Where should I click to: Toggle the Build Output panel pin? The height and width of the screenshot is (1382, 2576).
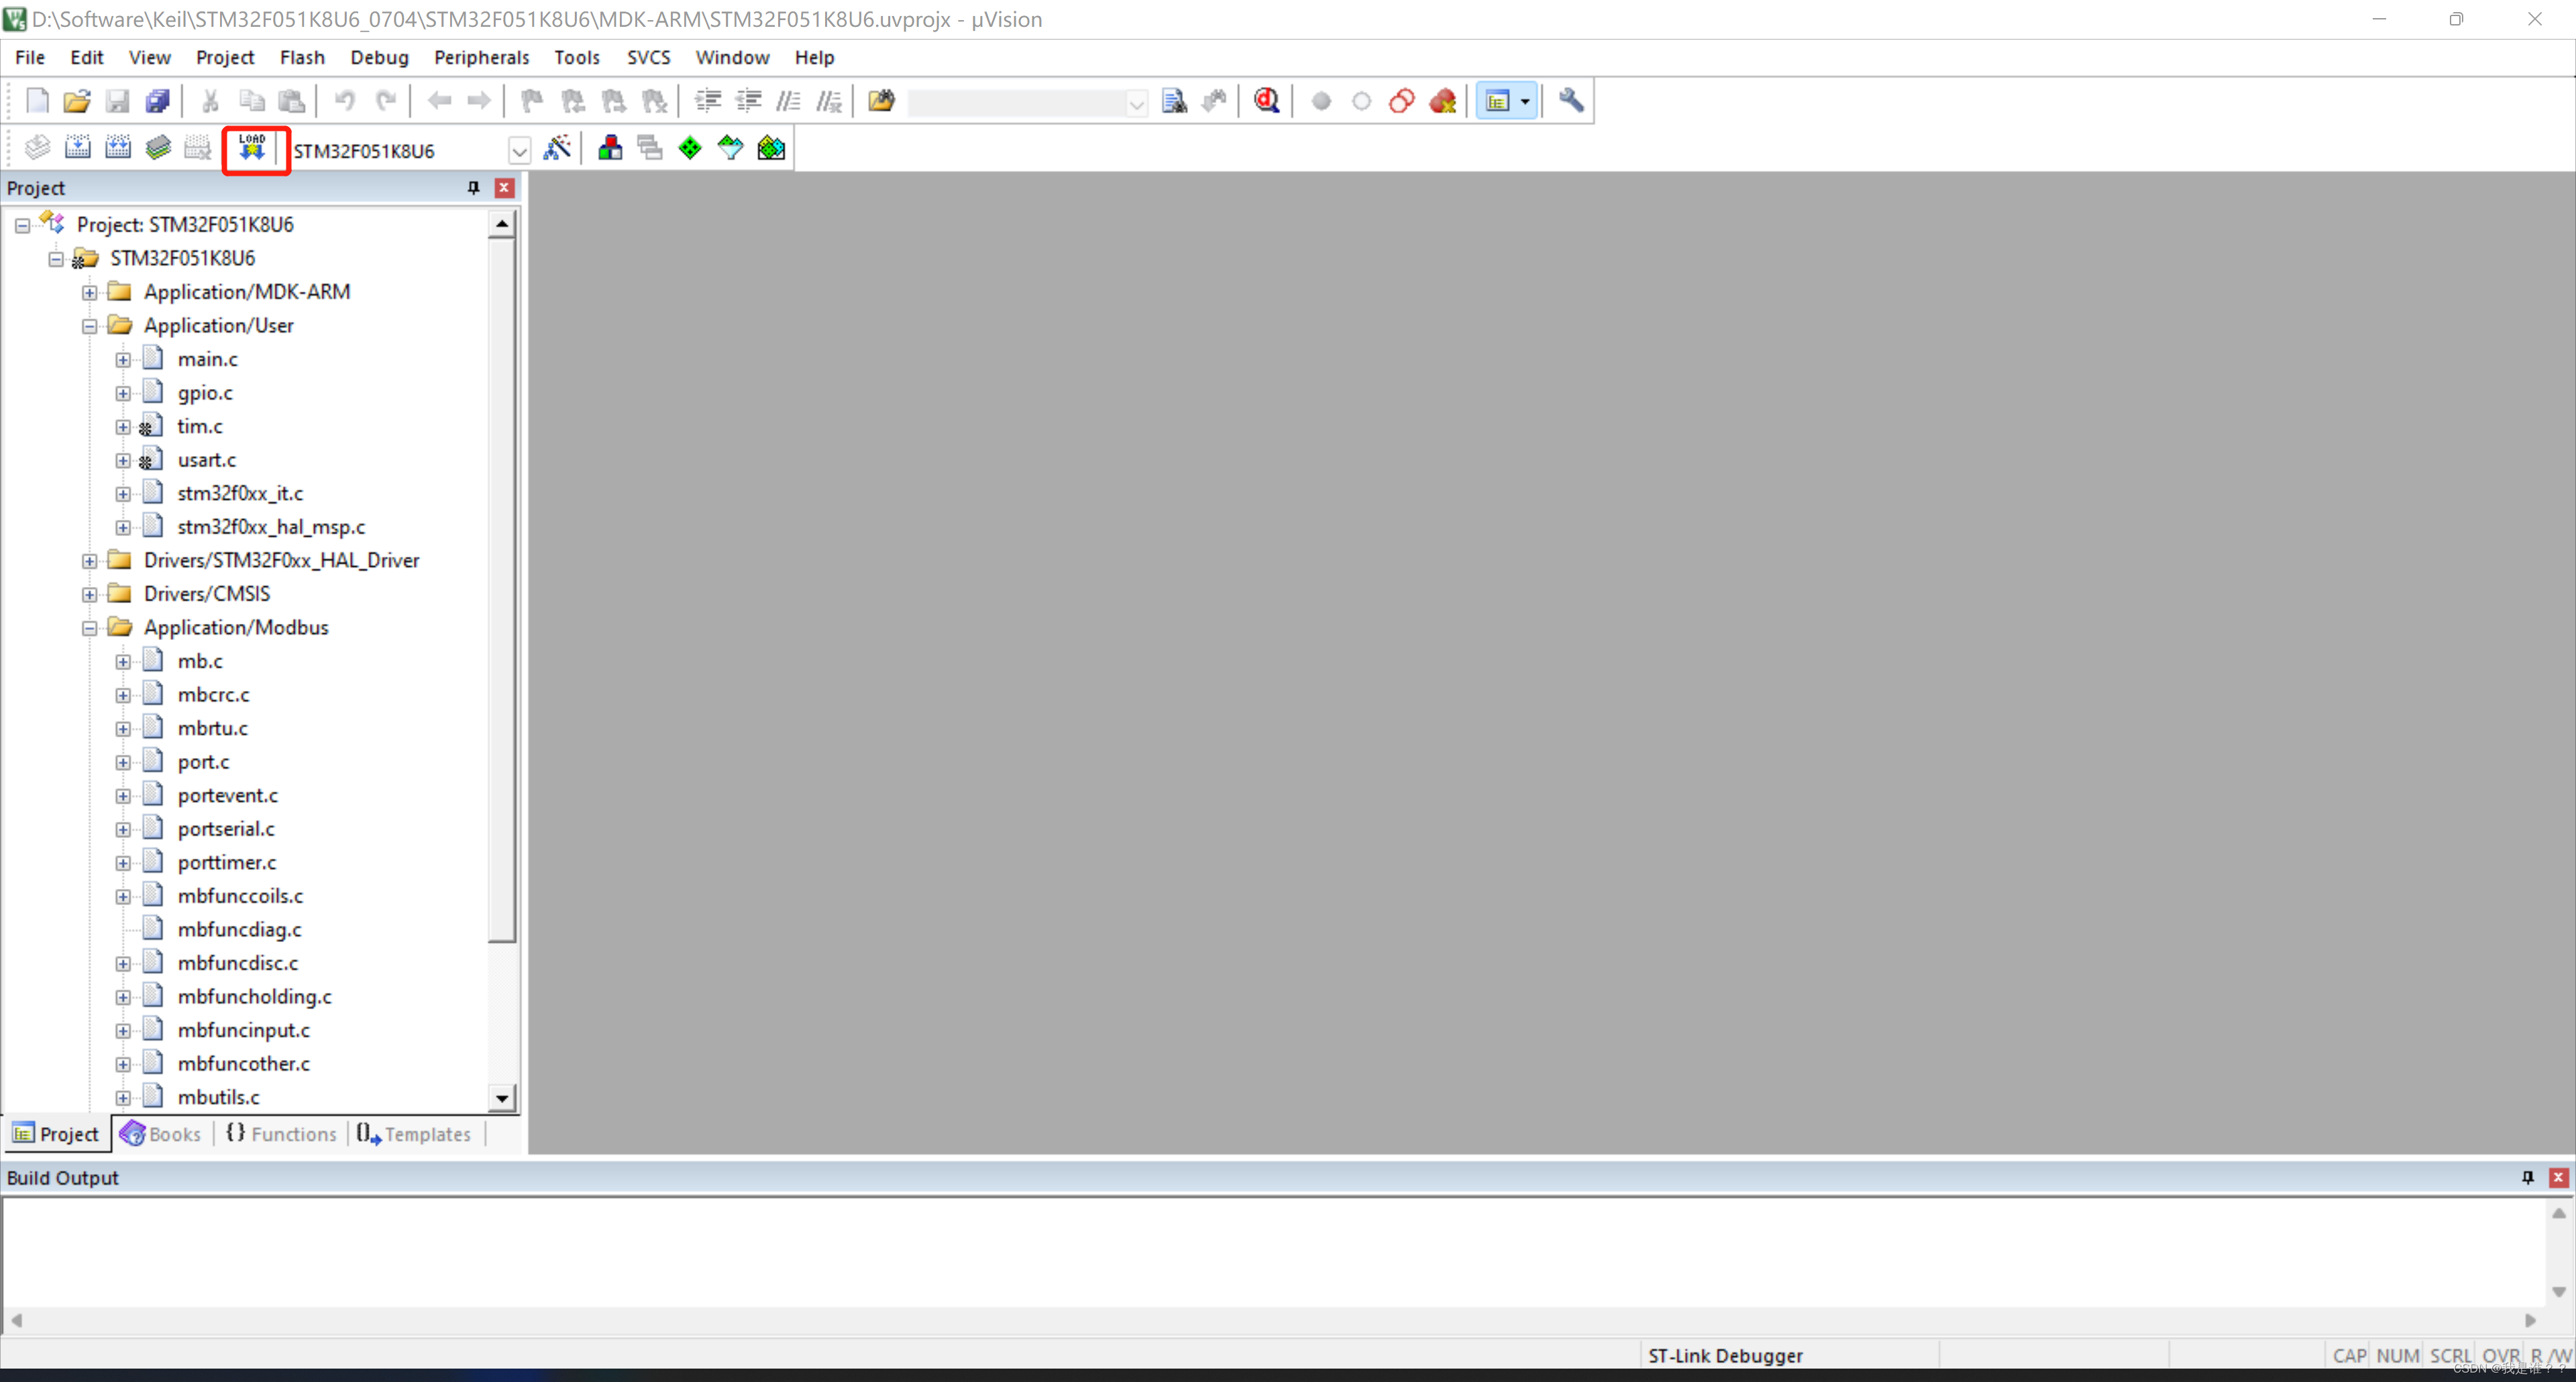coord(2527,1177)
